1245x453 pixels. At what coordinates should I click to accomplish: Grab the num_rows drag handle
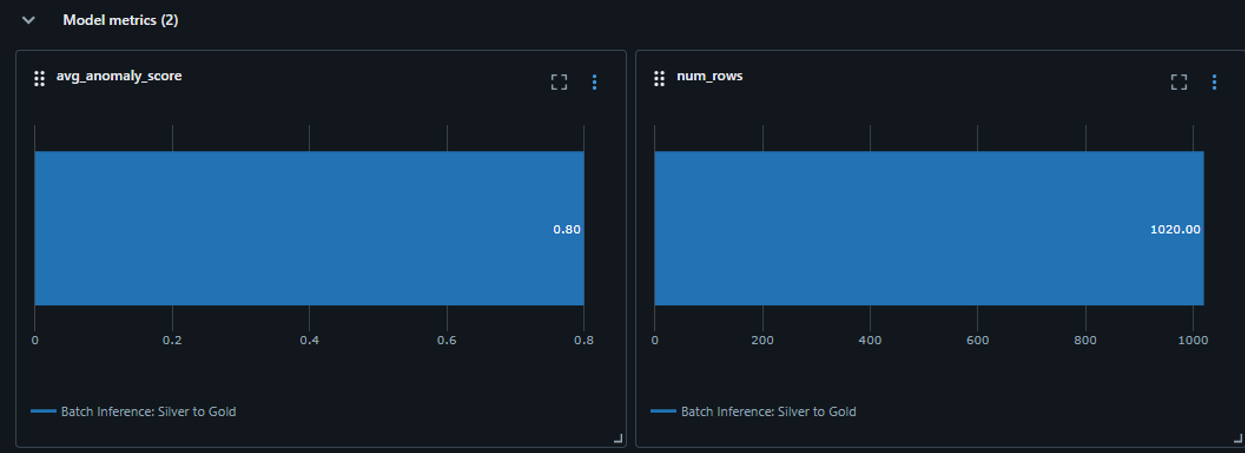point(659,79)
